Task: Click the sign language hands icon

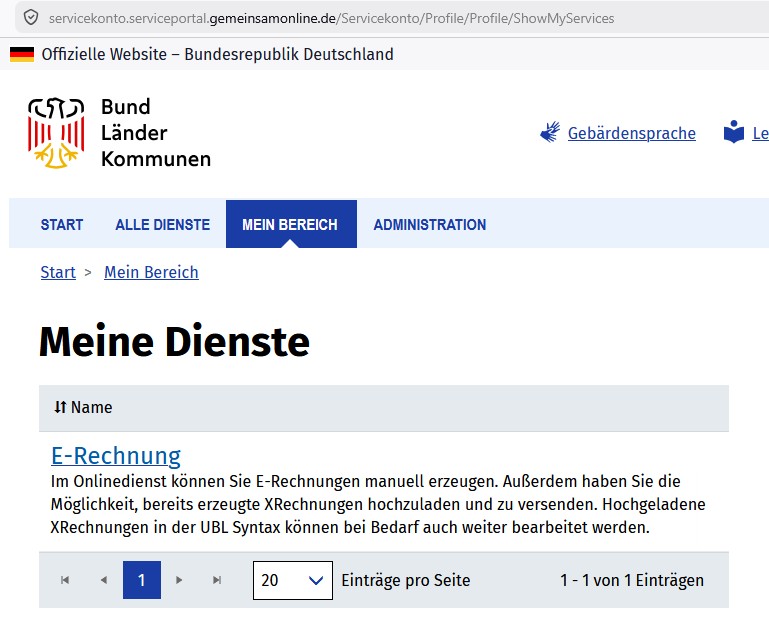Action: (x=550, y=132)
